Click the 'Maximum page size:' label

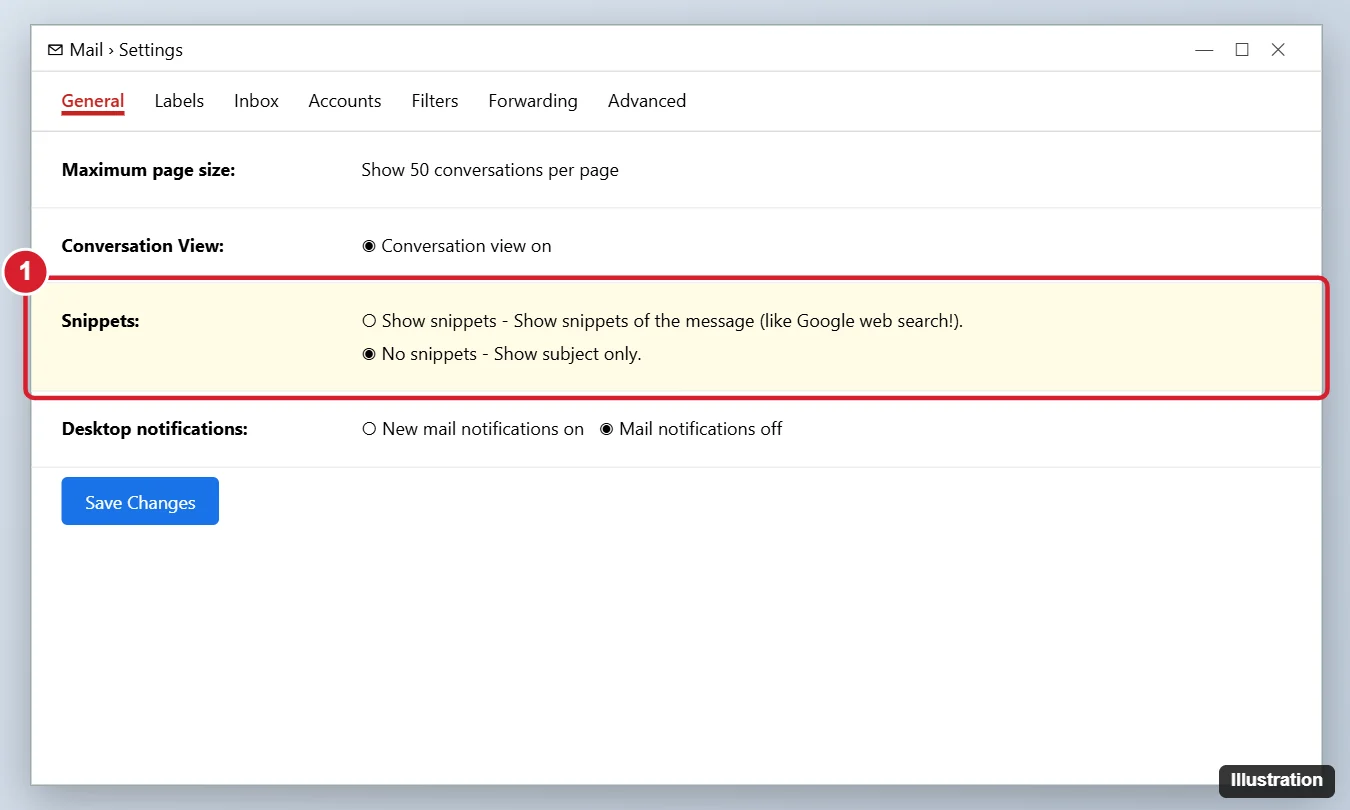pos(148,170)
